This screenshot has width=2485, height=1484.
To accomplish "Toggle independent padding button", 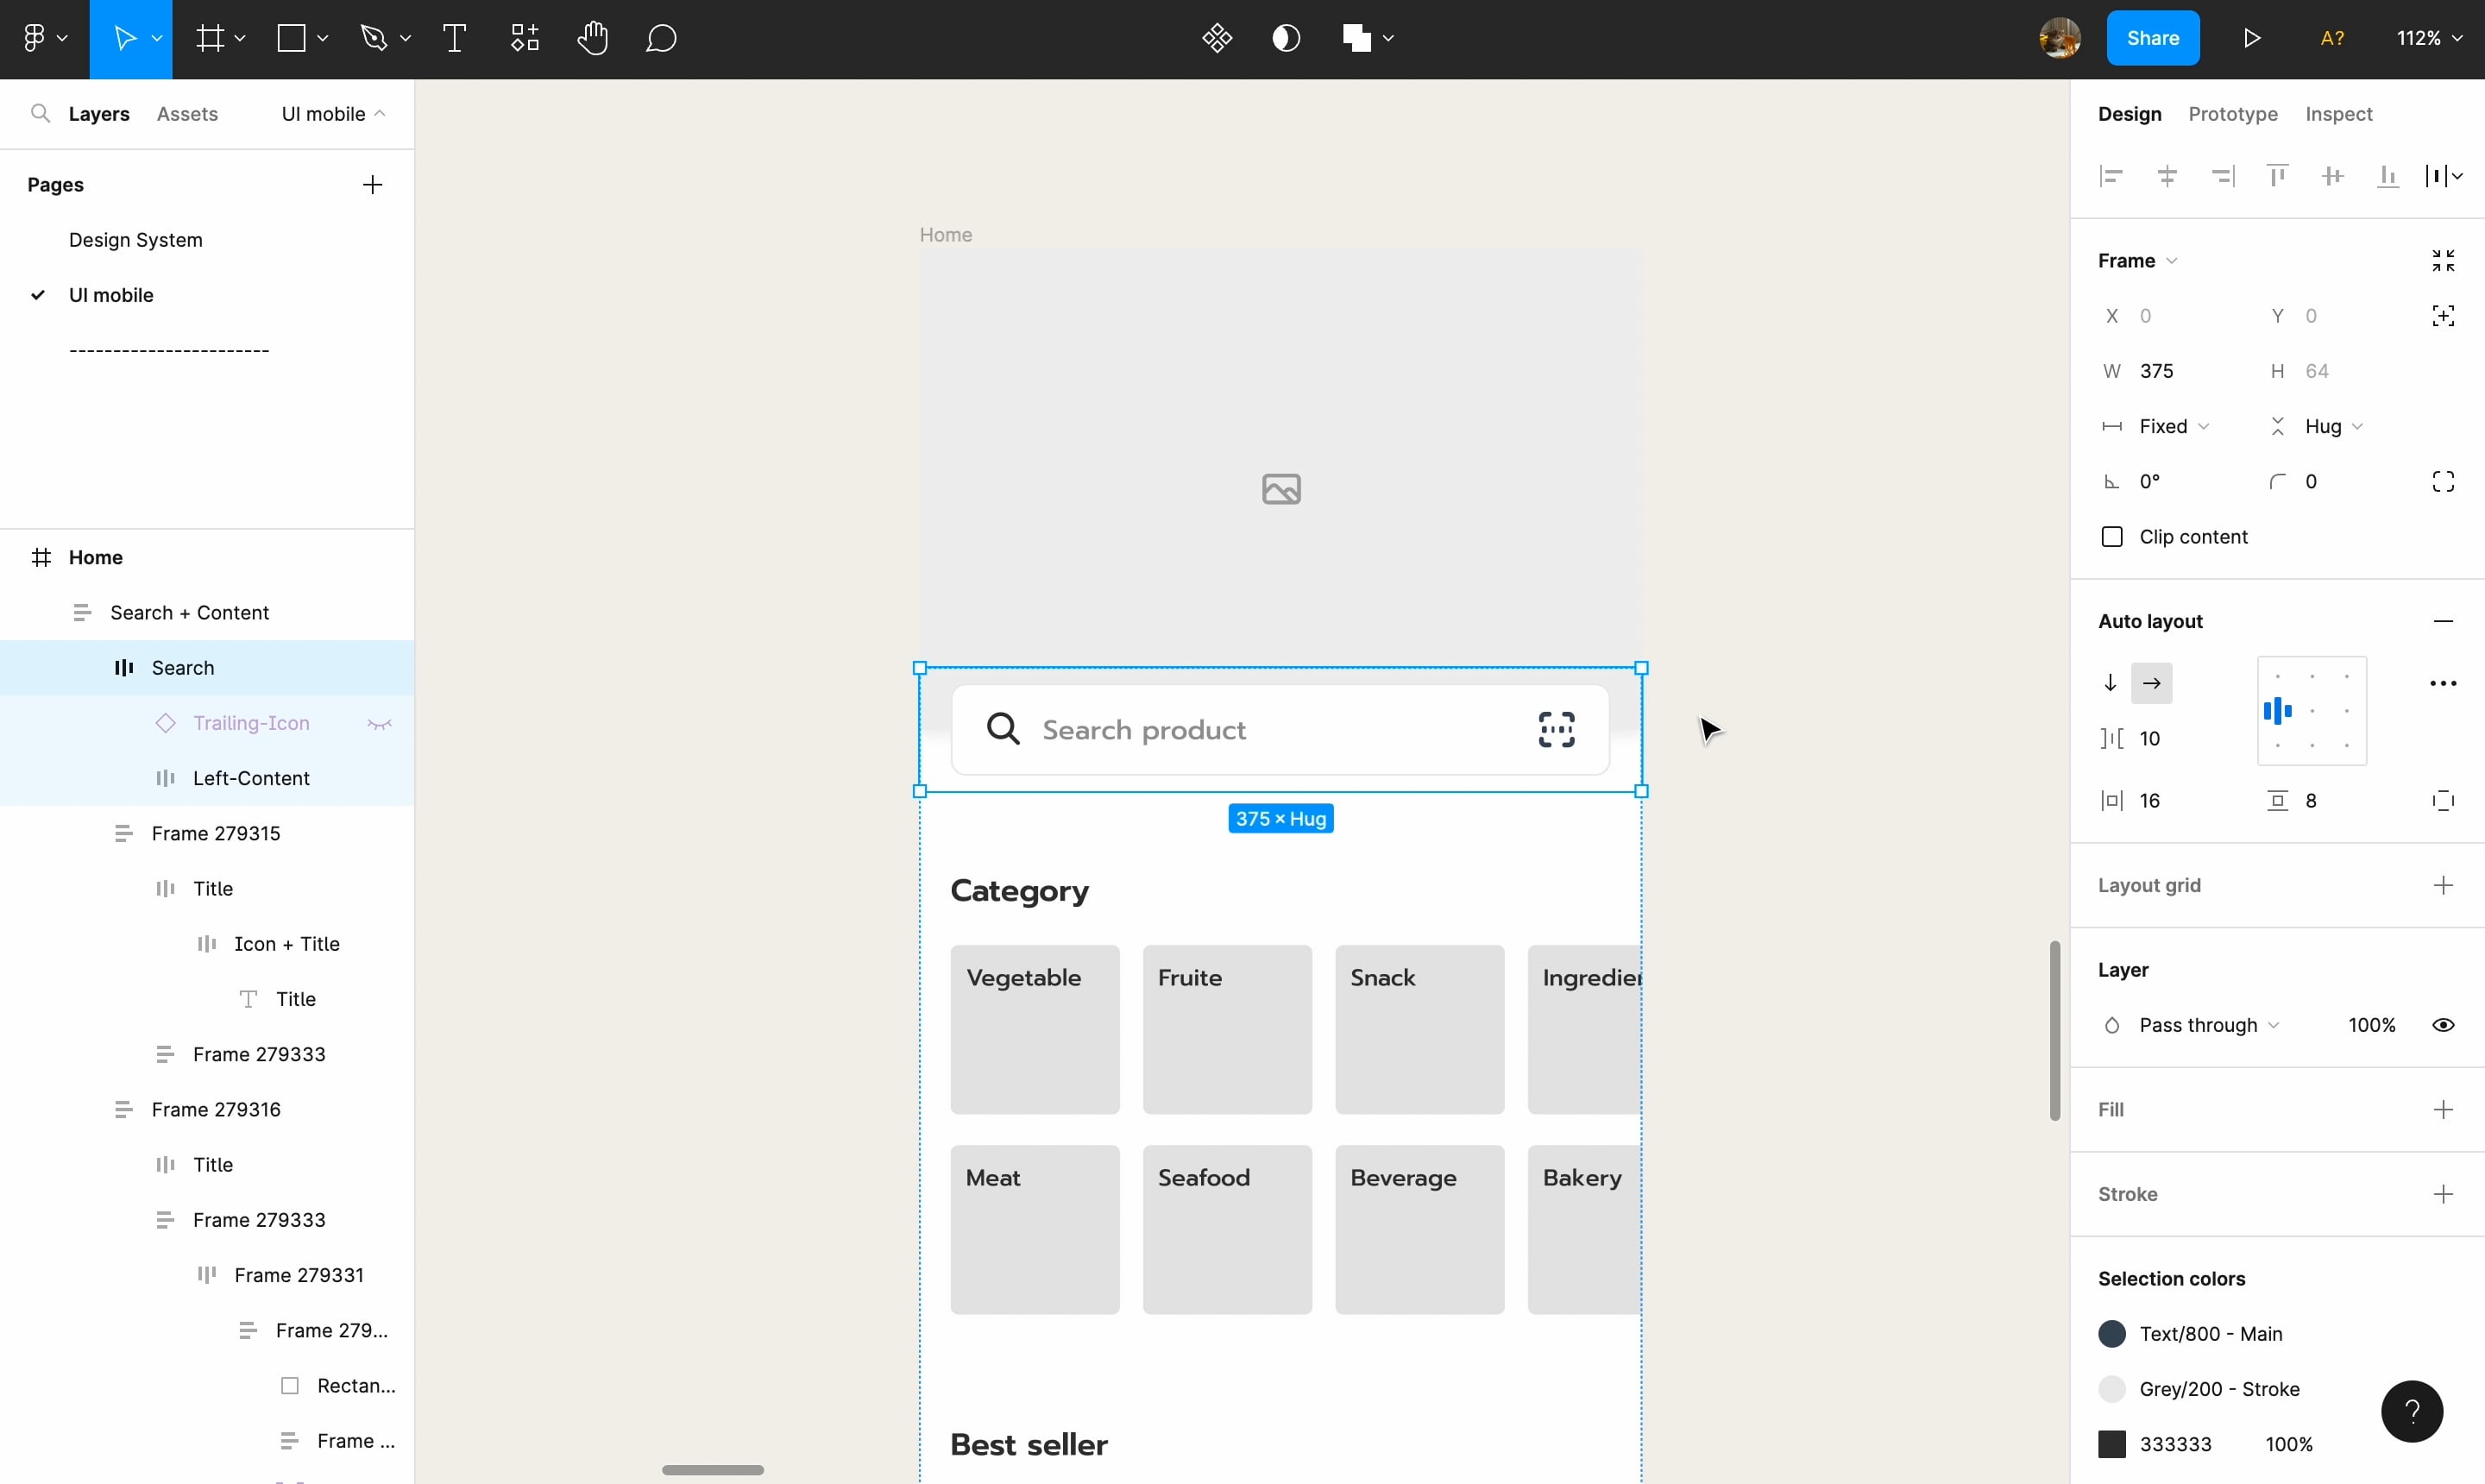I will coord(2443,800).
